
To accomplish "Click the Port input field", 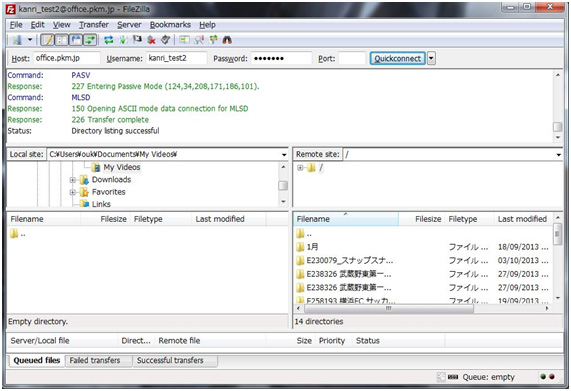I will (x=352, y=58).
